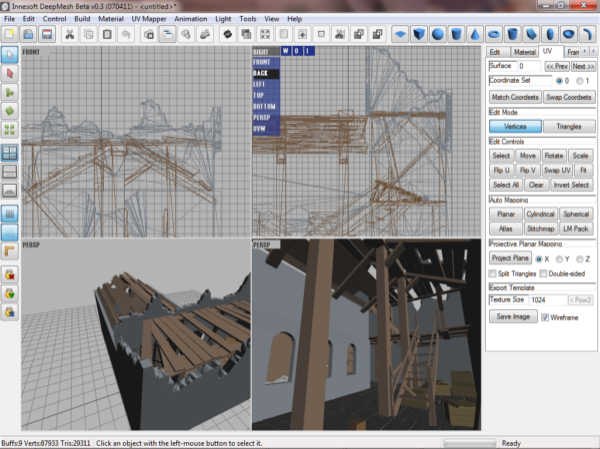Click the Save disk icon in toolbar
This screenshot has width=600, height=449.
pyautogui.click(x=49, y=33)
